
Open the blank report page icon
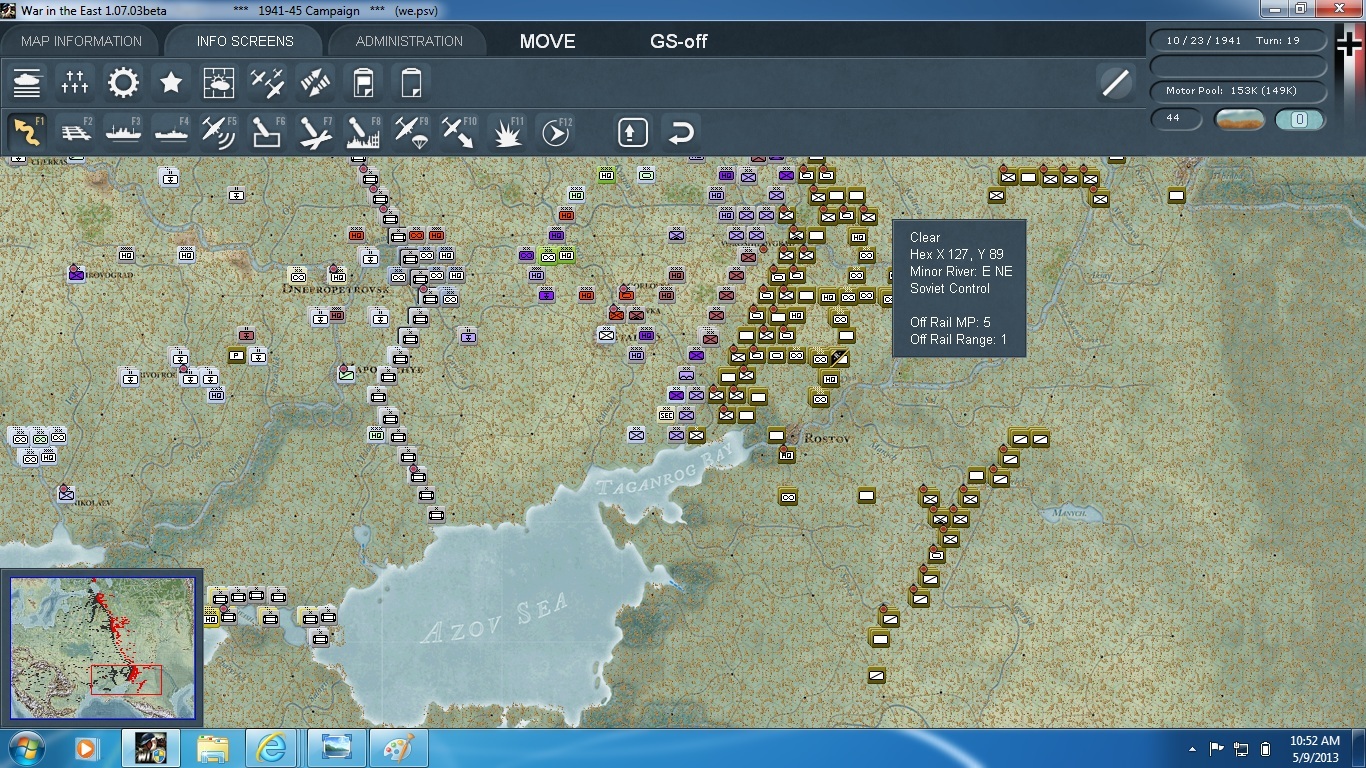411,83
